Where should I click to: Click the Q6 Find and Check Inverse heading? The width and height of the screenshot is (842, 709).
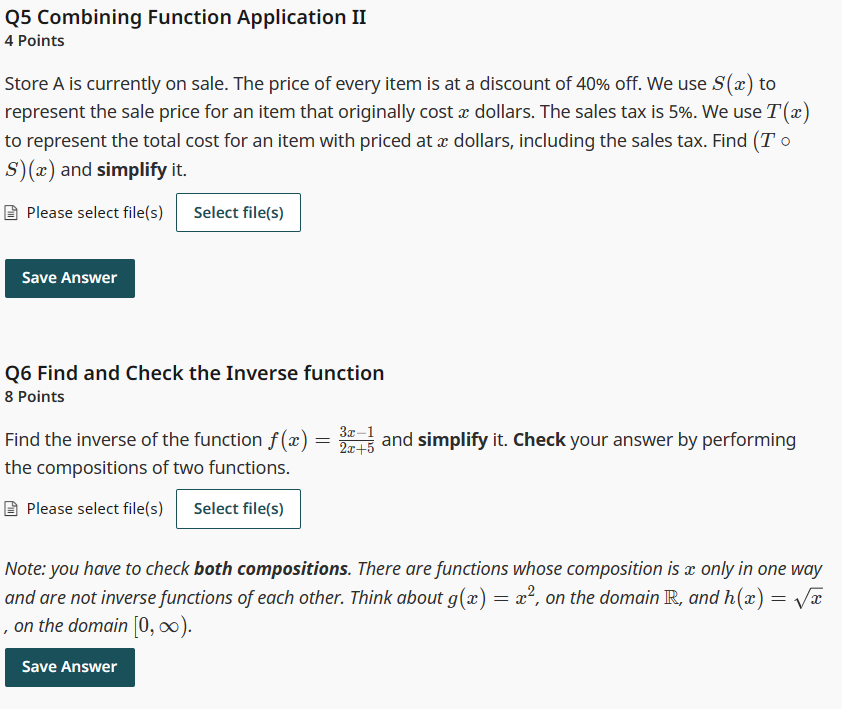click(x=194, y=372)
